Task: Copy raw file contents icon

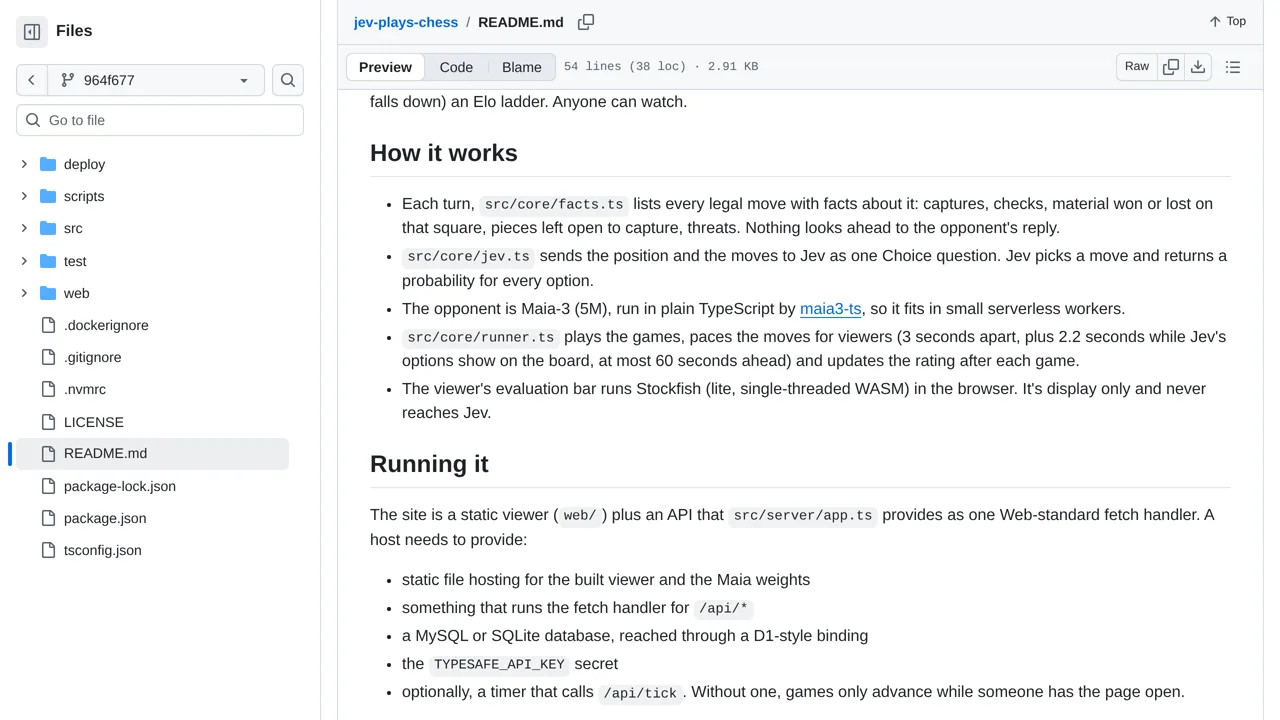Action: [x=1171, y=67]
